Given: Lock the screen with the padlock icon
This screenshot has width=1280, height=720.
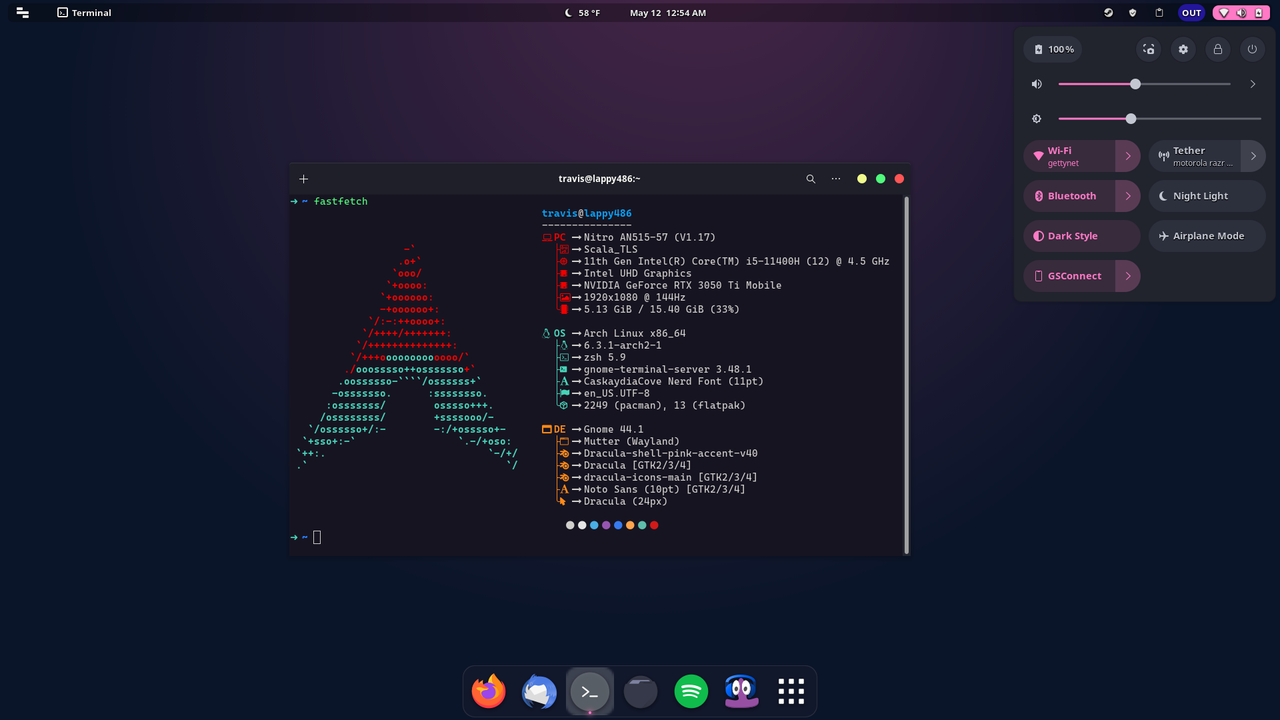Looking at the screenshot, I should (x=1217, y=49).
